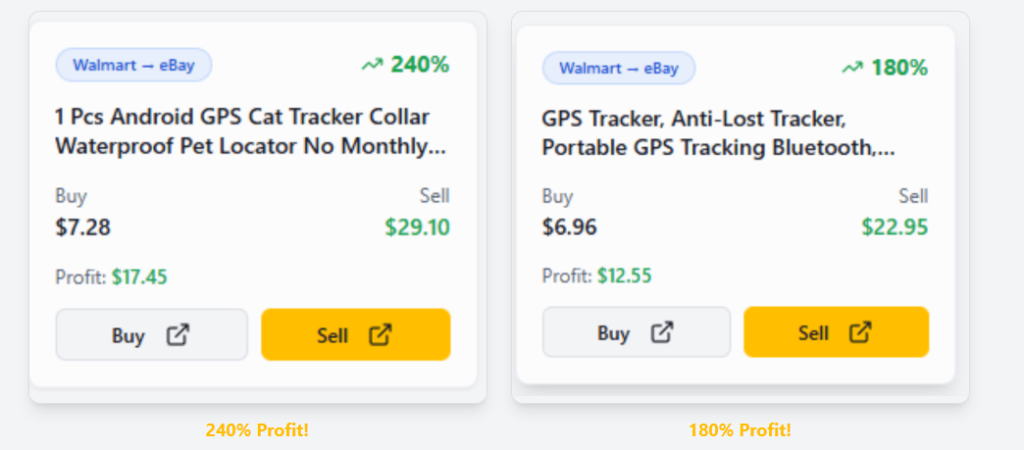Click Walmart → eBay badge on Cat Tracker card
The image size is (1024, 450).
click(133, 65)
